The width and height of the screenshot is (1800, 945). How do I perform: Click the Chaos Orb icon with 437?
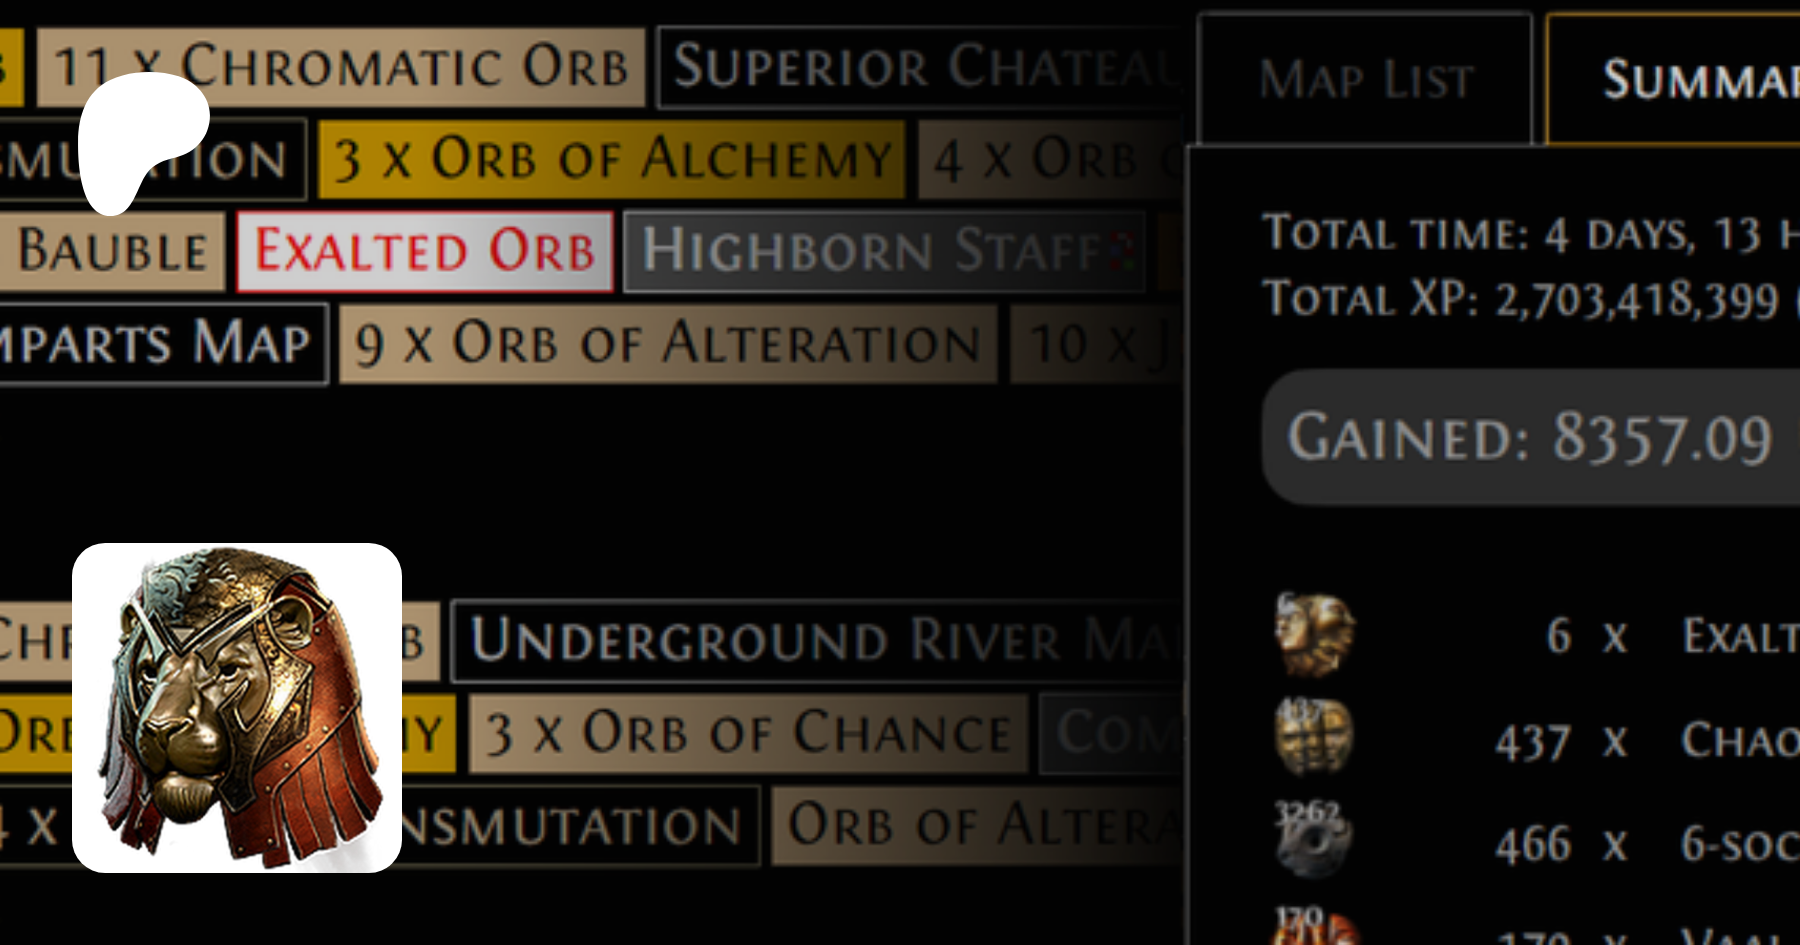tap(1314, 737)
